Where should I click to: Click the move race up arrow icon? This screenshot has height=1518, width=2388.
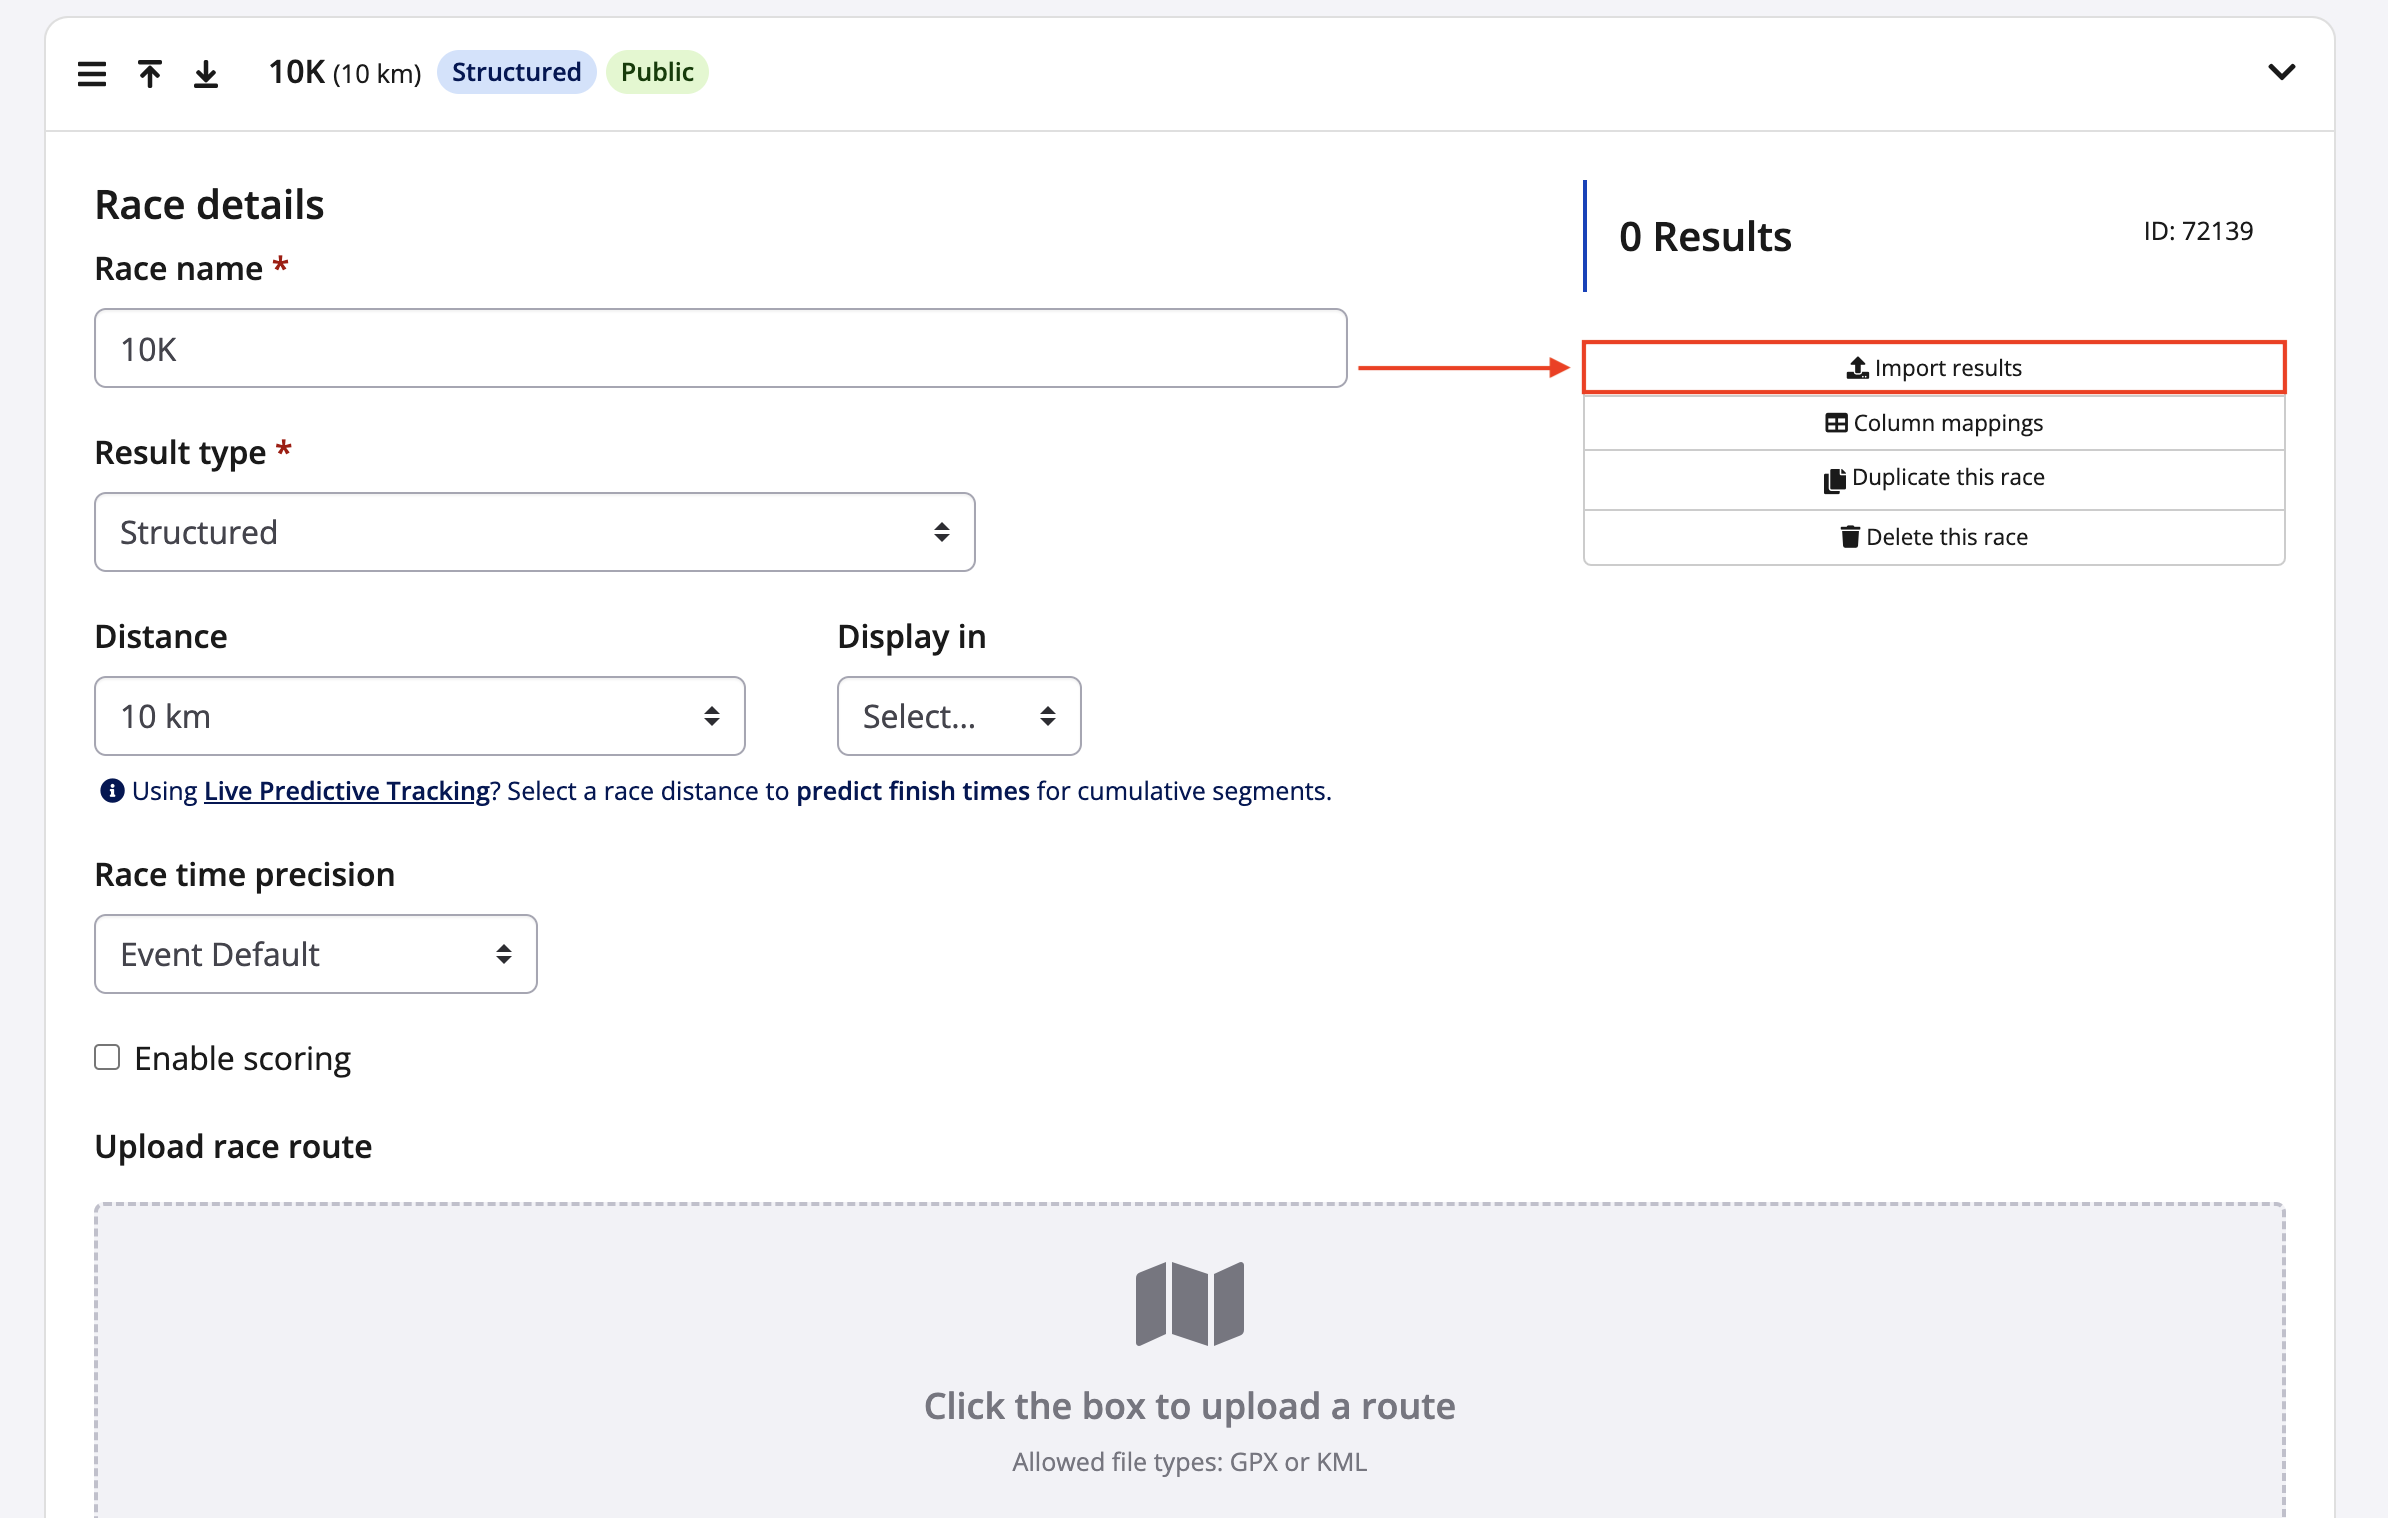tap(150, 74)
